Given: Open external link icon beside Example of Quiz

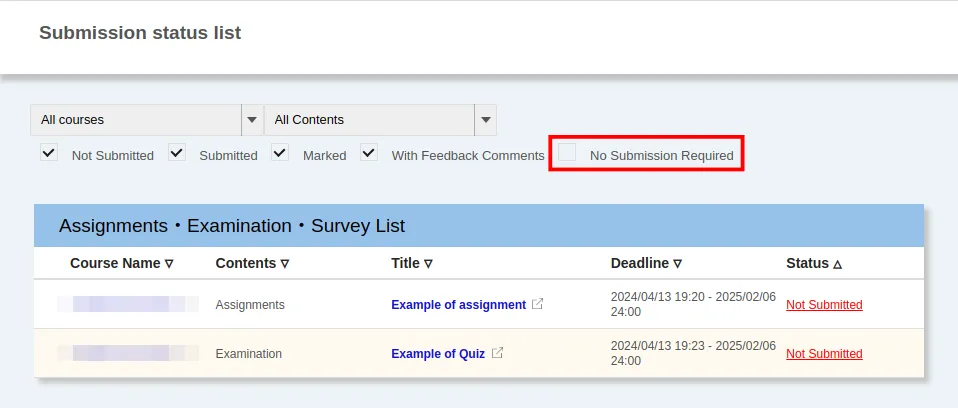Looking at the screenshot, I should point(497,353).
